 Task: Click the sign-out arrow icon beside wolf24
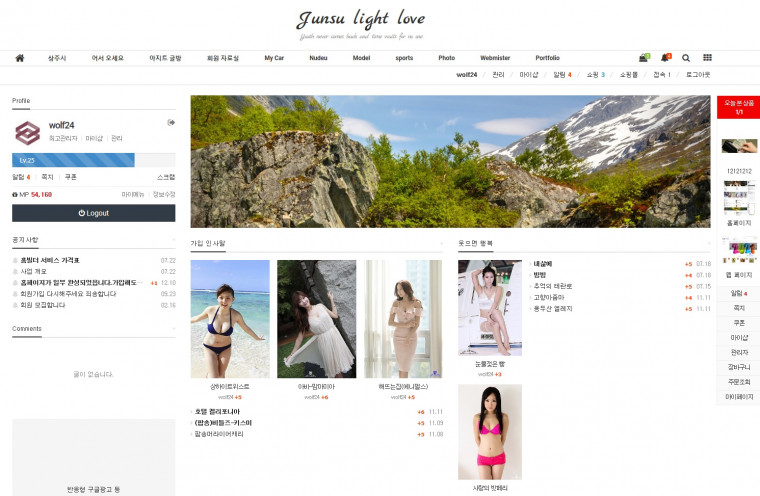171,123
